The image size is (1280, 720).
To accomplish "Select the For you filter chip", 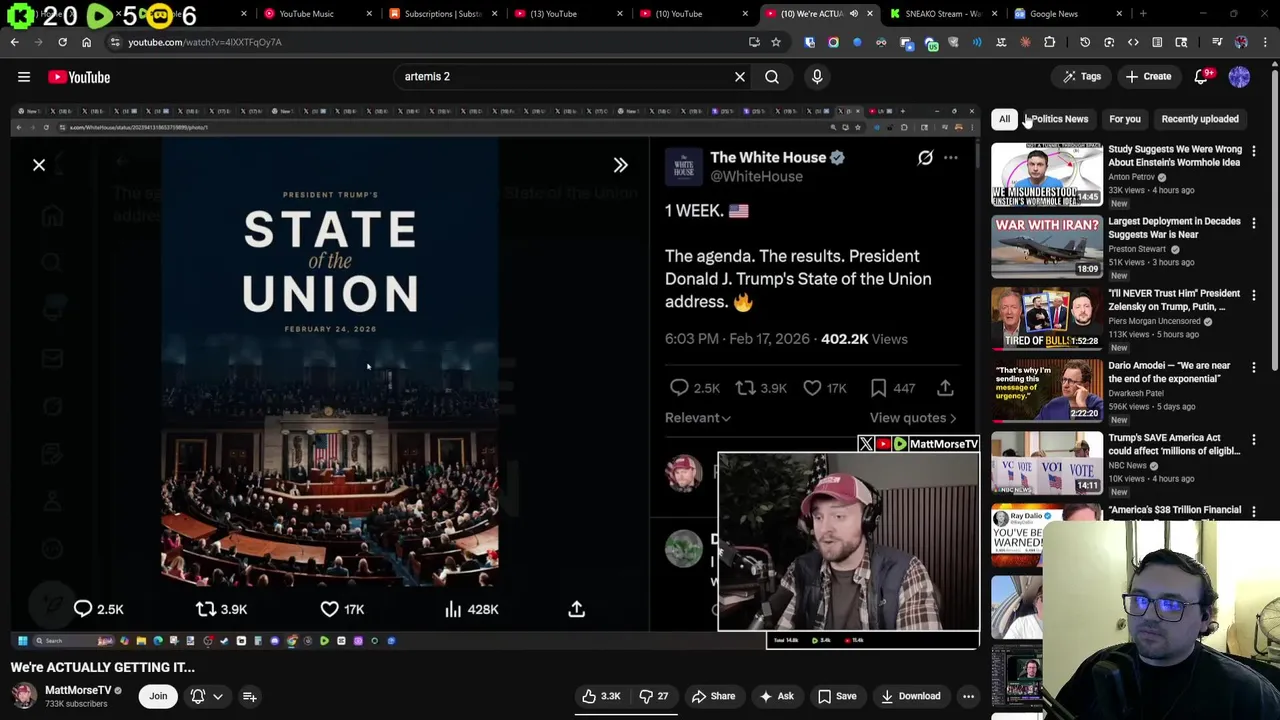I will pos(1125,119).
